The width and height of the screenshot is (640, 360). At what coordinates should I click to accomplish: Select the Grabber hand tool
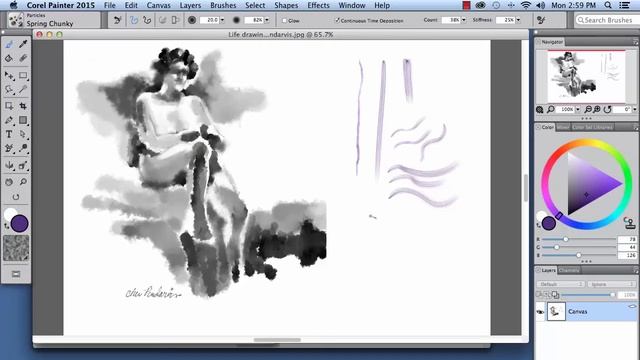[9, 182]
